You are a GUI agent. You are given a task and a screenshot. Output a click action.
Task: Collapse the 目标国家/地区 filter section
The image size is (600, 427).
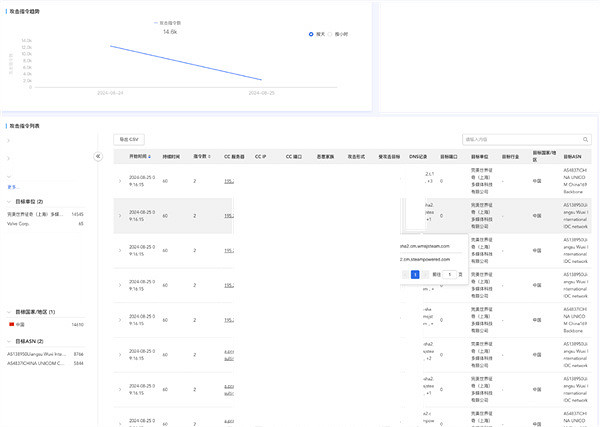pyautogui.click(x=9, y=312)
